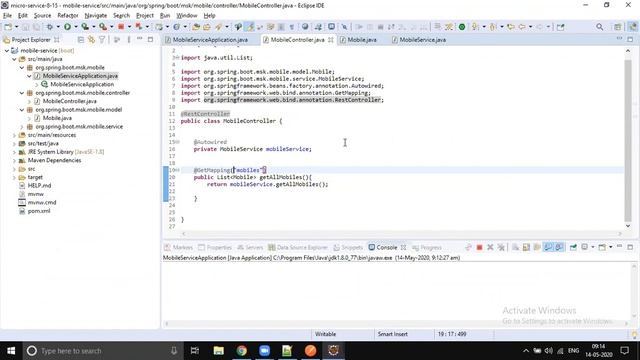Maximize the Console panel

(x=630, y=247)
